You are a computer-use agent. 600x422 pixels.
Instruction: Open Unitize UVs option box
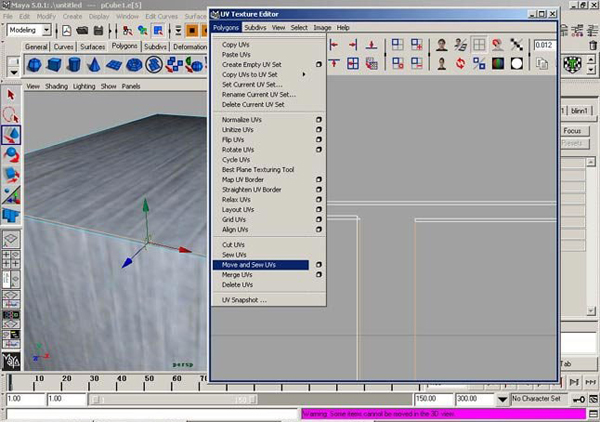tap(318, 130)
